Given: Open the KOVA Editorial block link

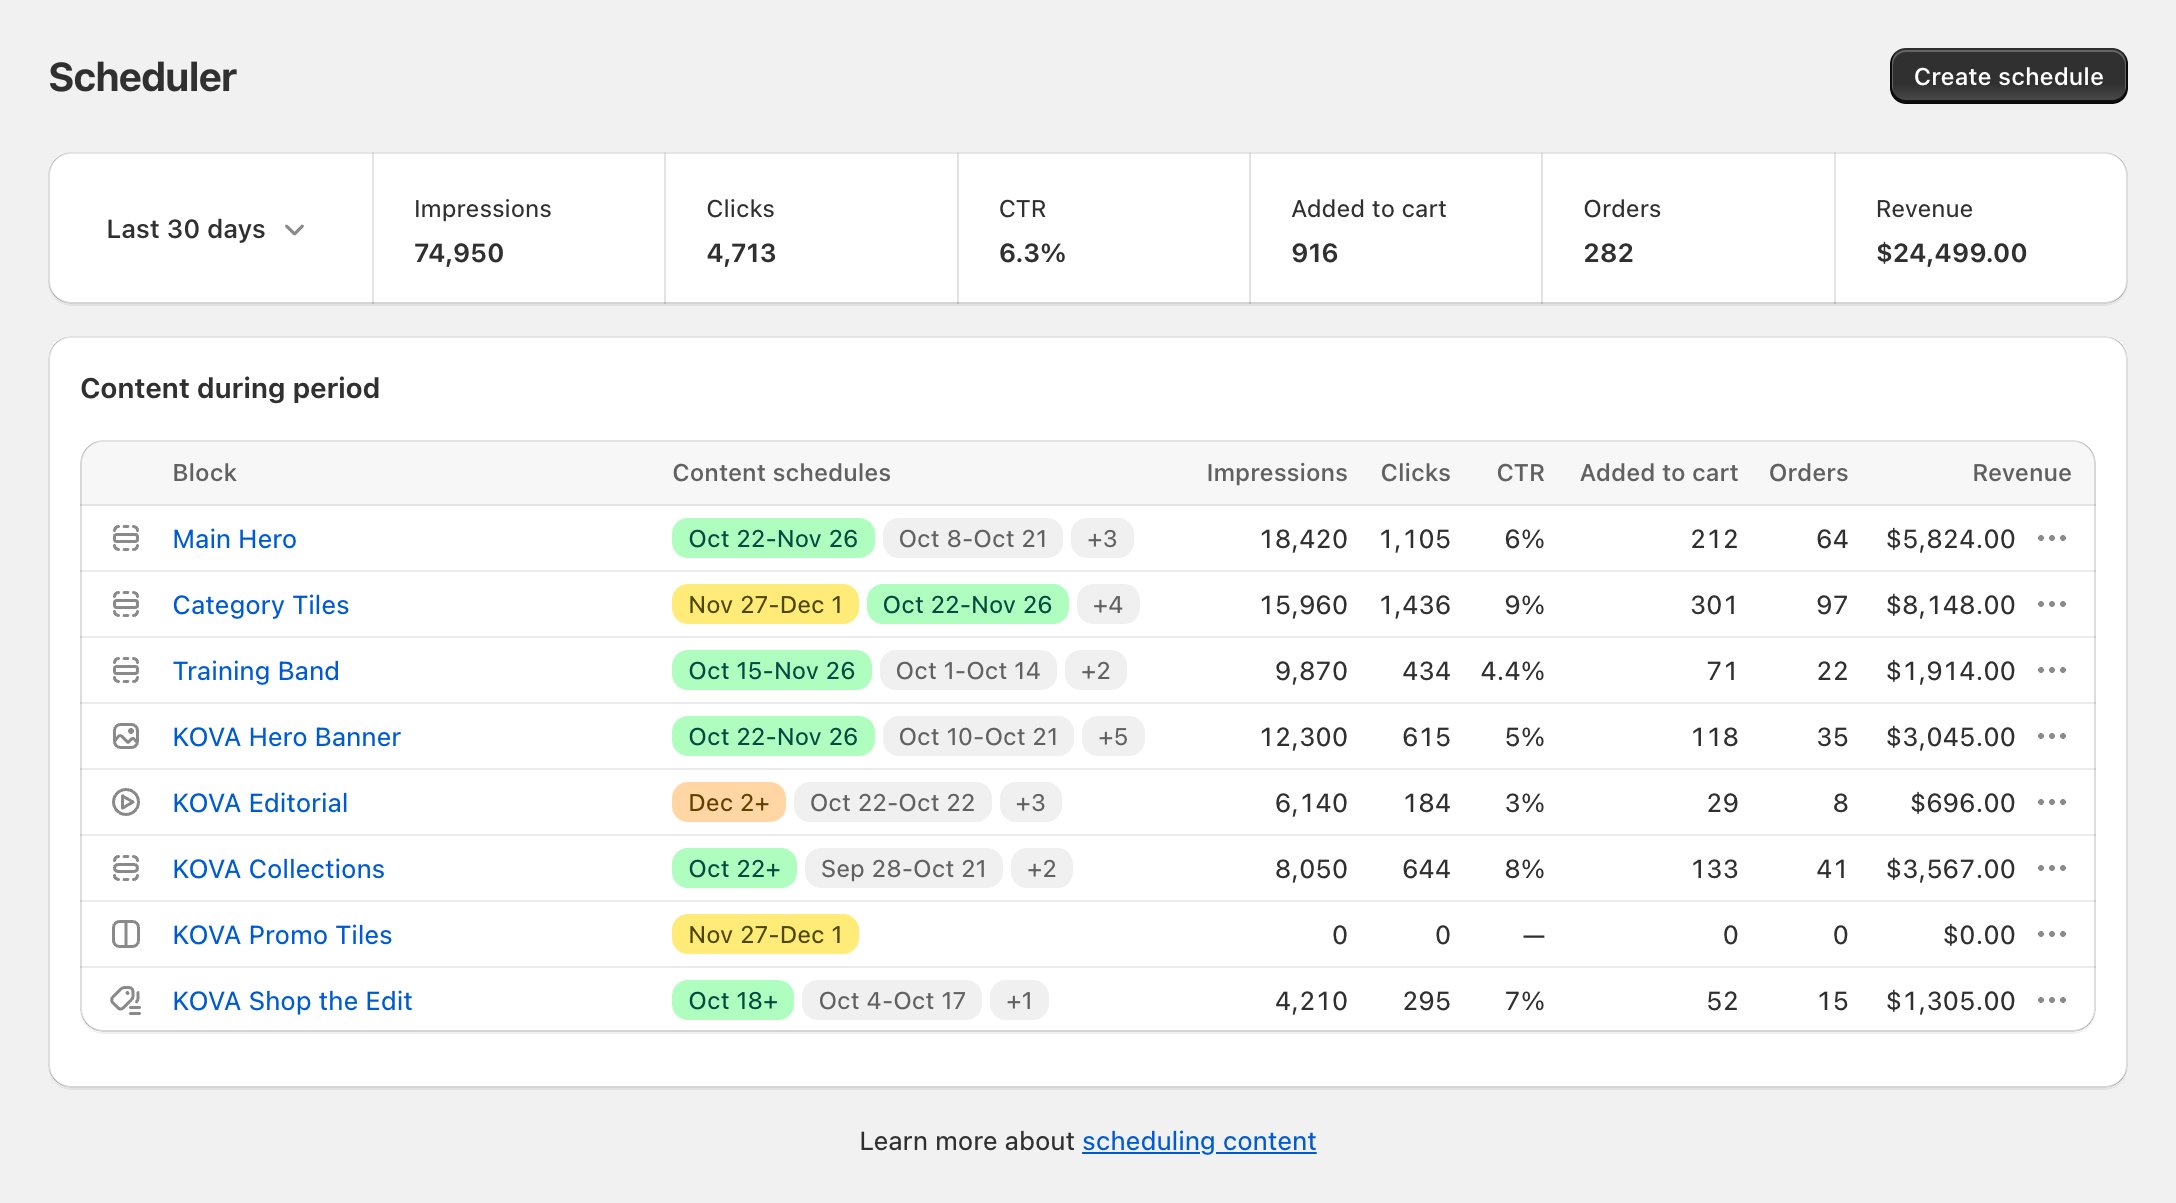Looking at the screenshot, I should (260, 803).
